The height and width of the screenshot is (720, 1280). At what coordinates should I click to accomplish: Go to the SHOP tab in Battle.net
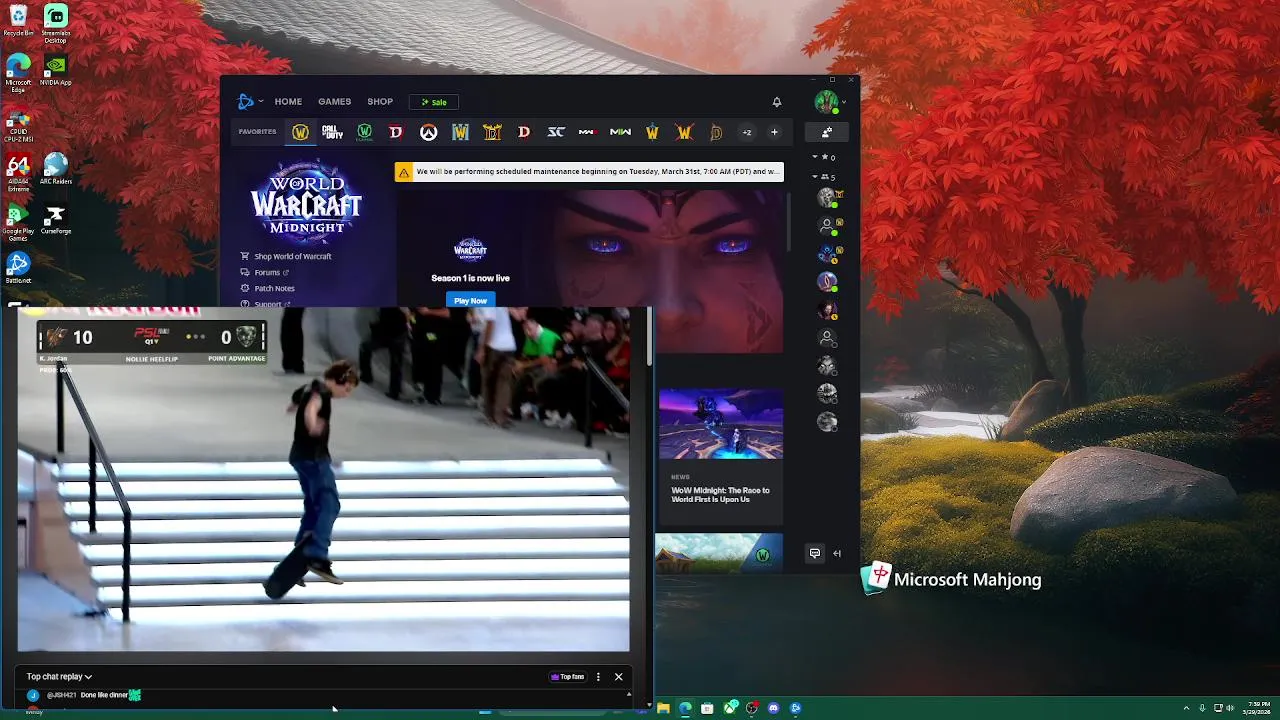coord(380,102)
